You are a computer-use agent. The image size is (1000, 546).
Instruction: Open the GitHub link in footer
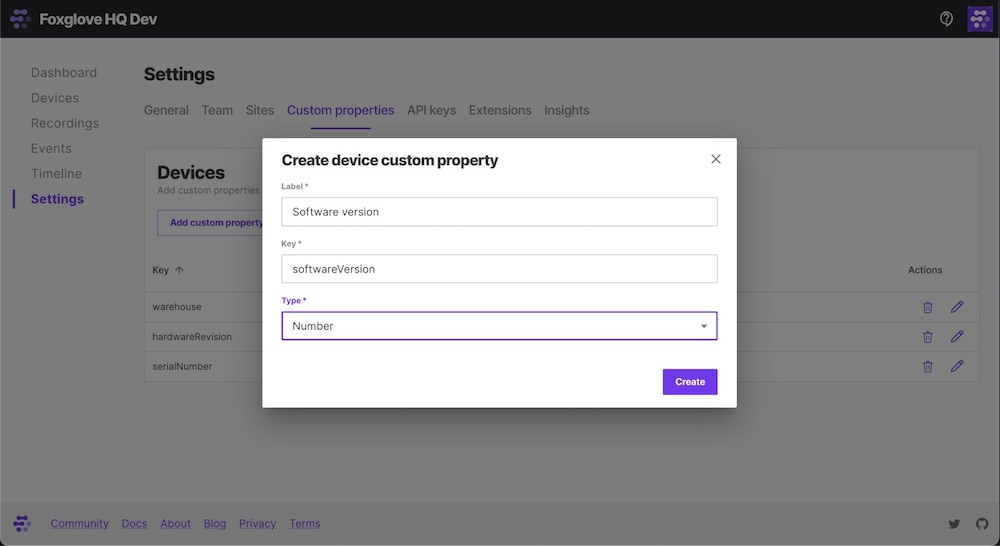(x=982, y=524)
